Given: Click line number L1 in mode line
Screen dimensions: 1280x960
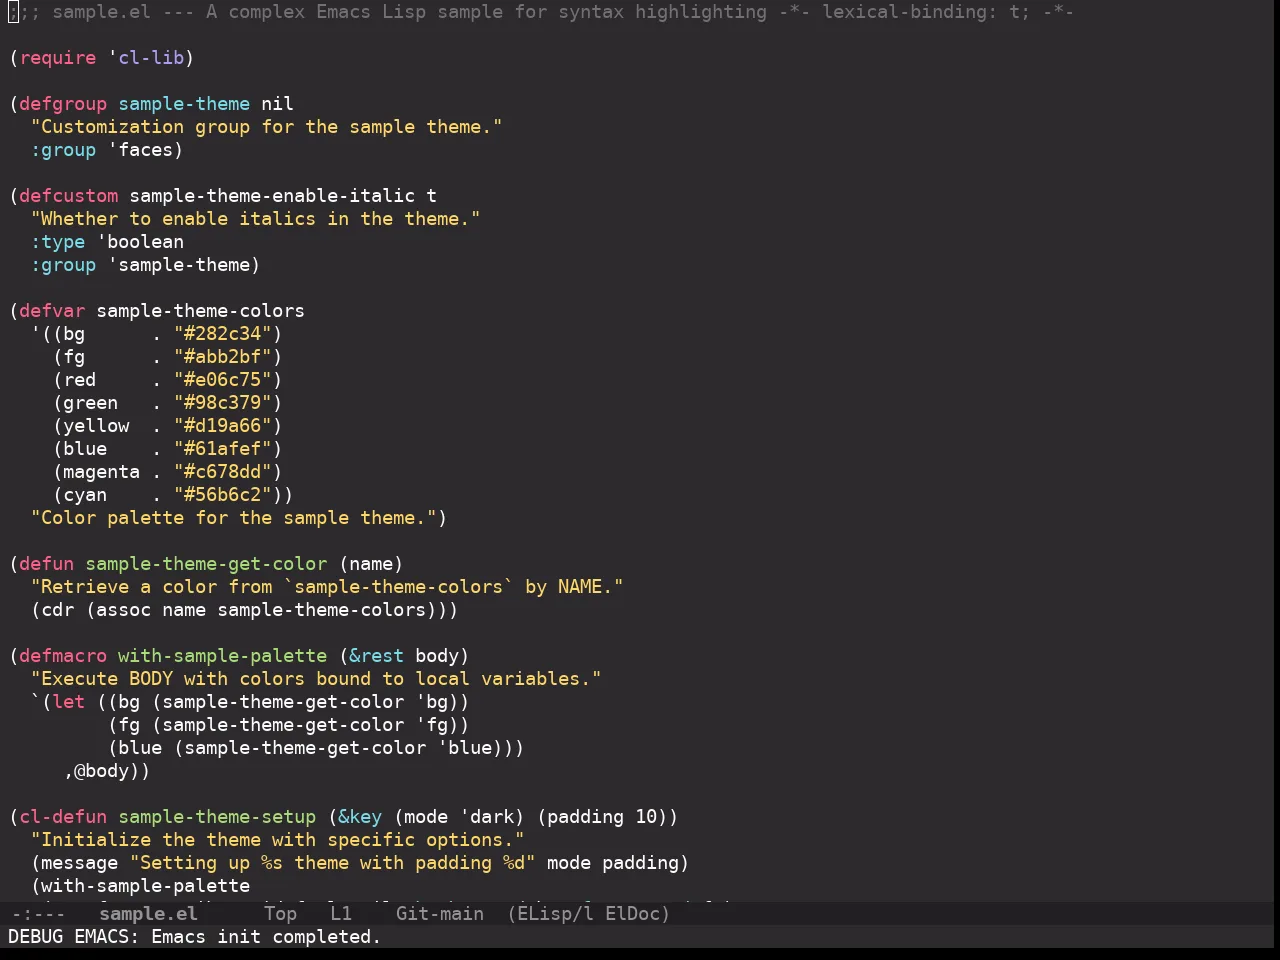Looking at the screenshot, I should click(x=341, y=914).
